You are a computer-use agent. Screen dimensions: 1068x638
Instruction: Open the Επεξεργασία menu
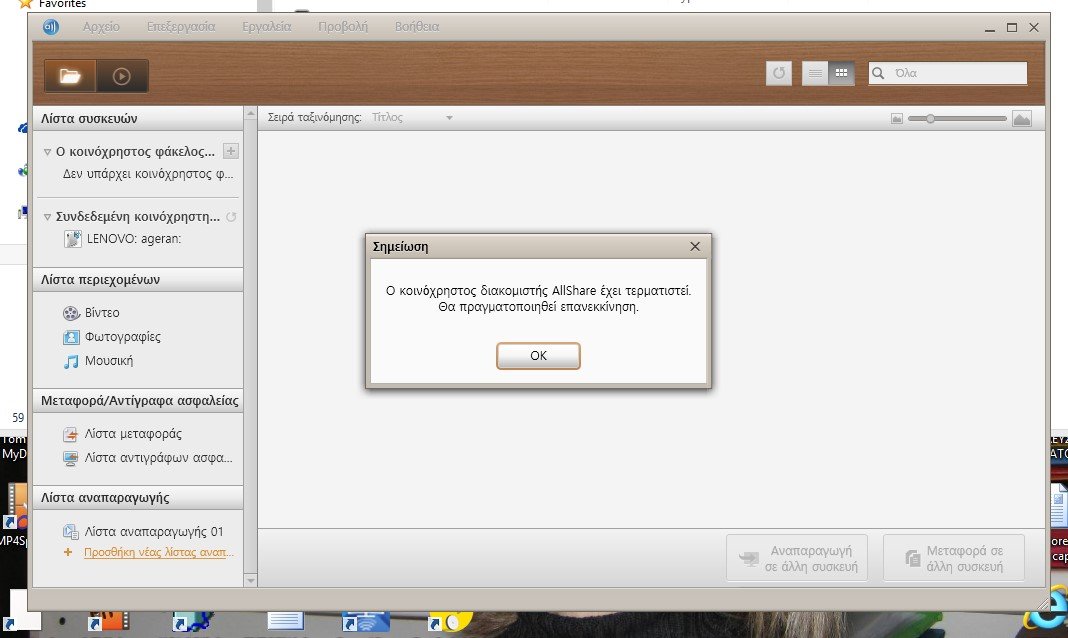180,27
